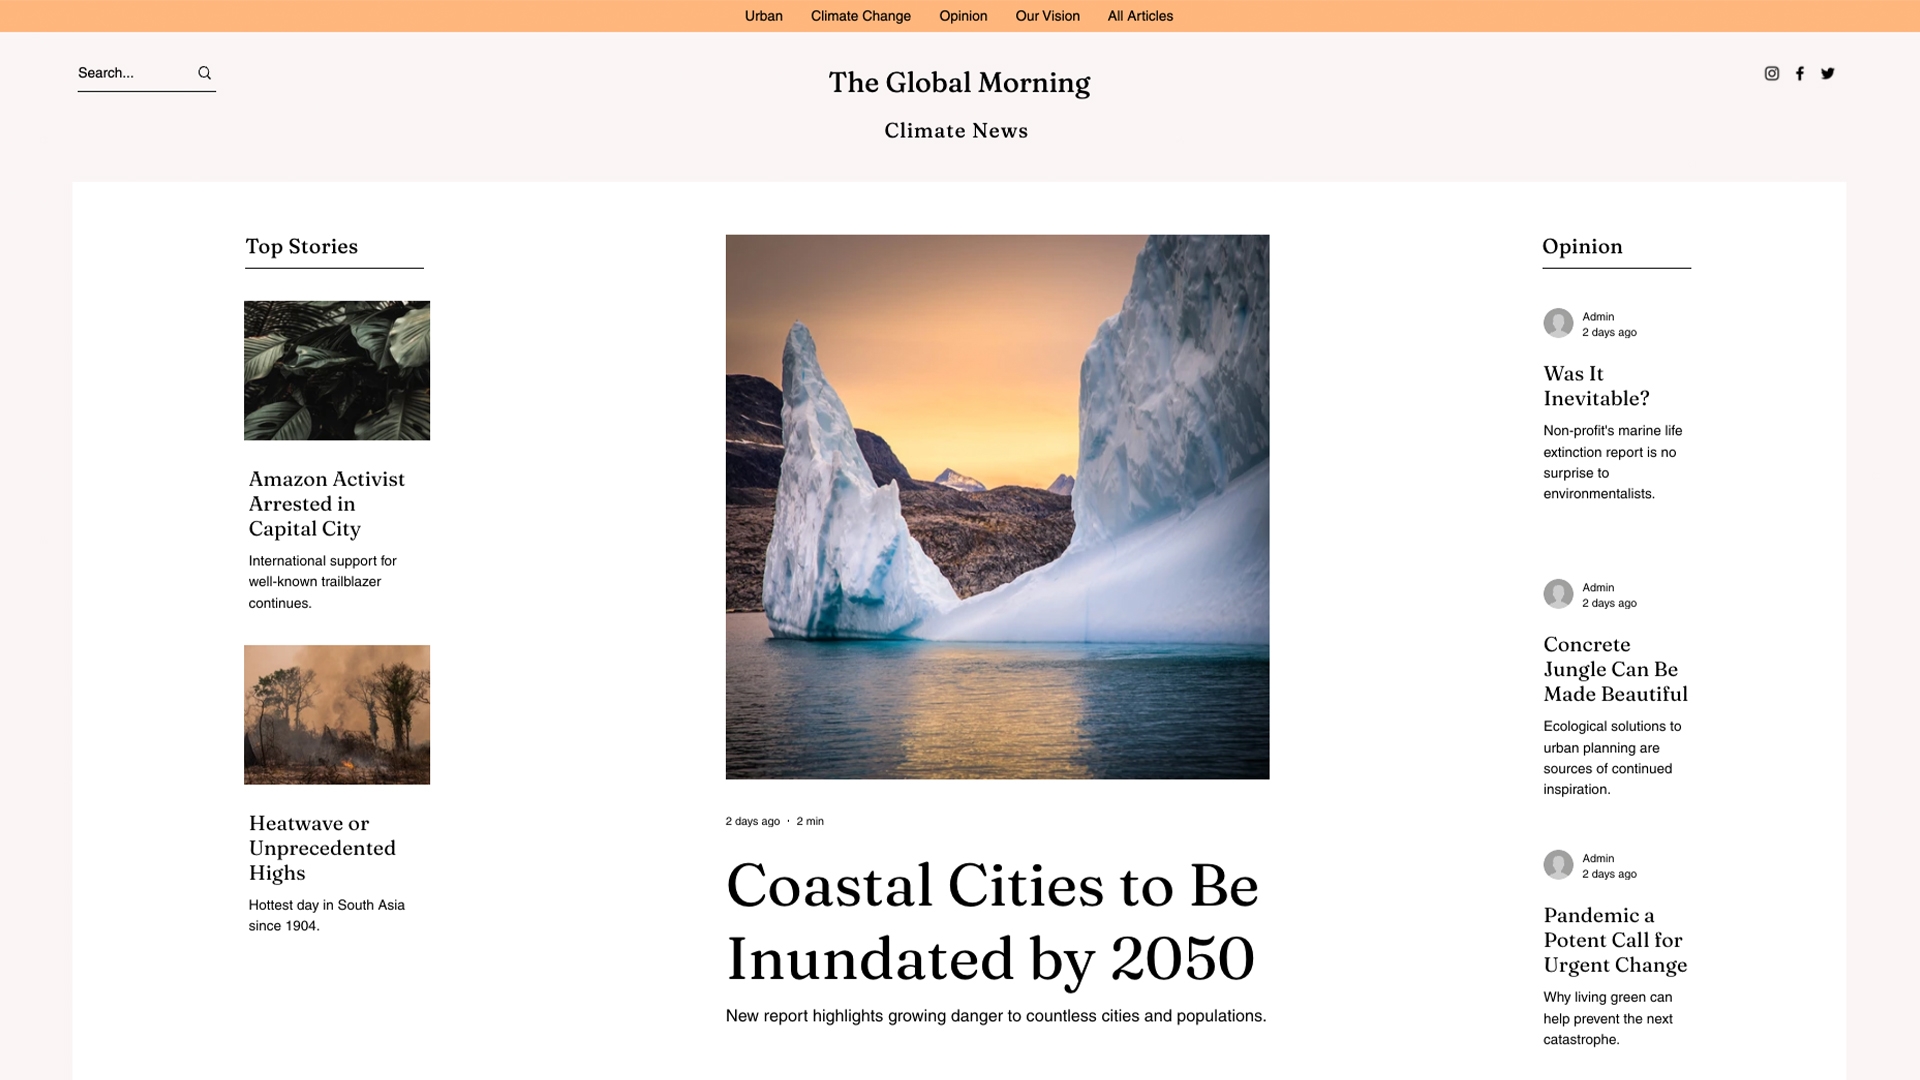Click the main iceberg feature image
The height and width of the screenshot is (1080, 1920).
point(997,506)
